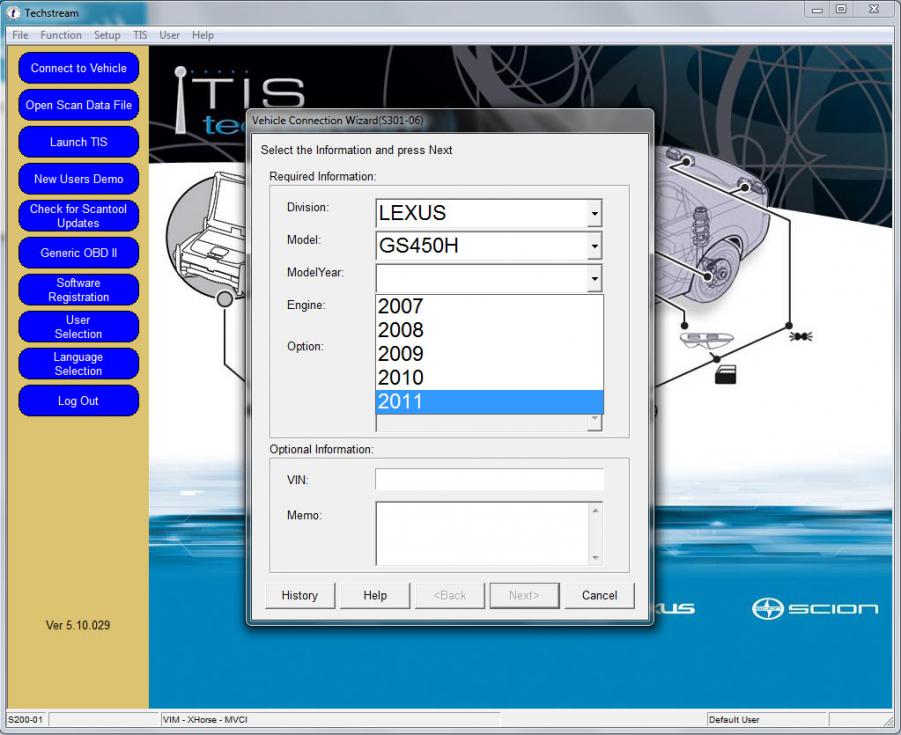Open User Selection

click(x=78, y=327)
